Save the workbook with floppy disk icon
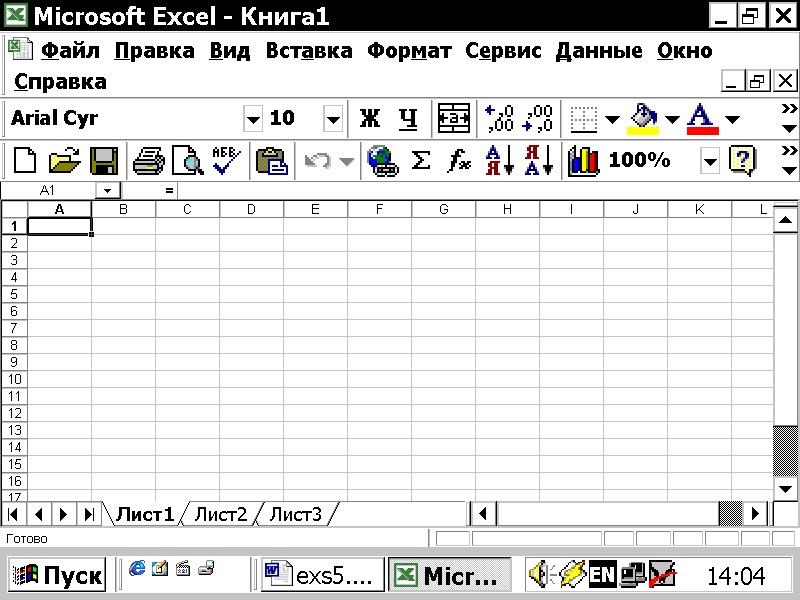Viewport: 800px width, 600px height. click(104, 160)
